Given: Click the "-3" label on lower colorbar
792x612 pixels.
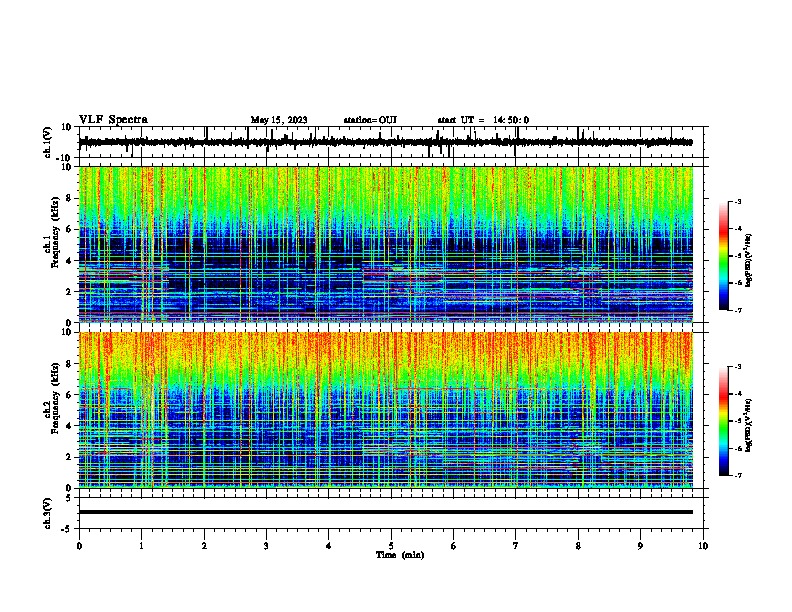Looking at the screenshot, I should click(x=738, y=367).
